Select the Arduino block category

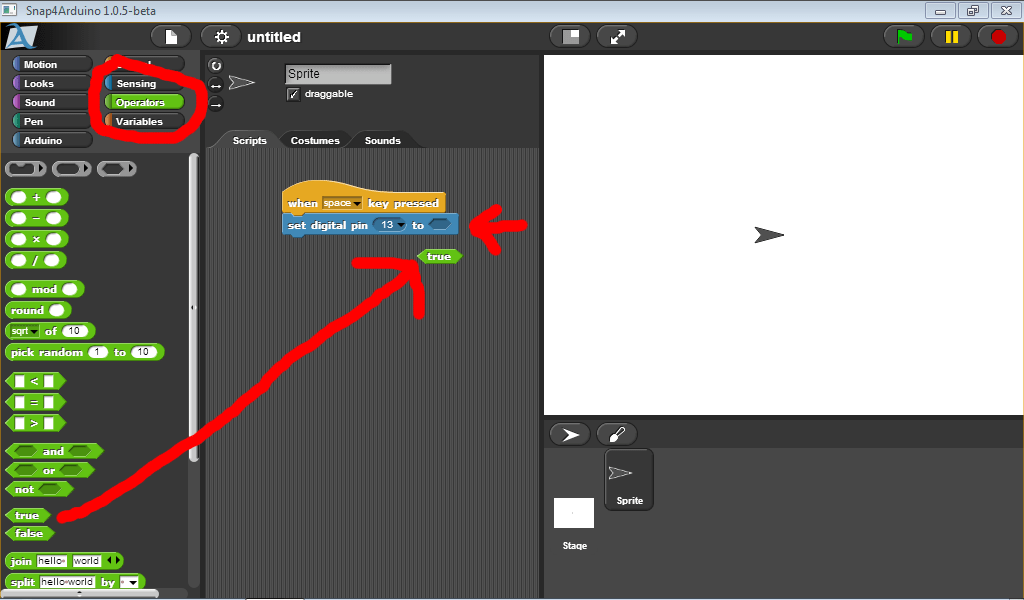click(52, 140)
